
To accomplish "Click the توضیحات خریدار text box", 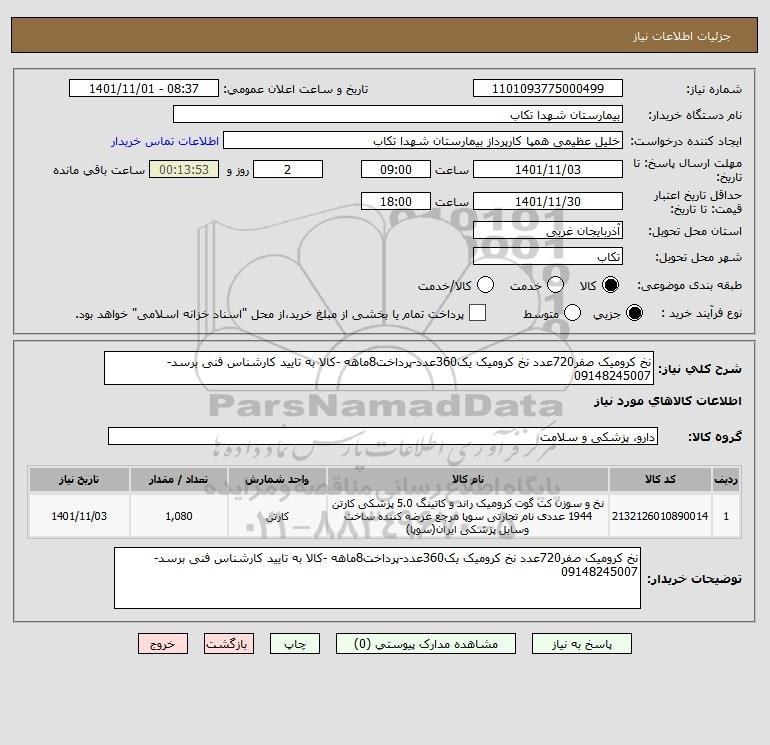I will pyautogui.click(x=377, y=578).
